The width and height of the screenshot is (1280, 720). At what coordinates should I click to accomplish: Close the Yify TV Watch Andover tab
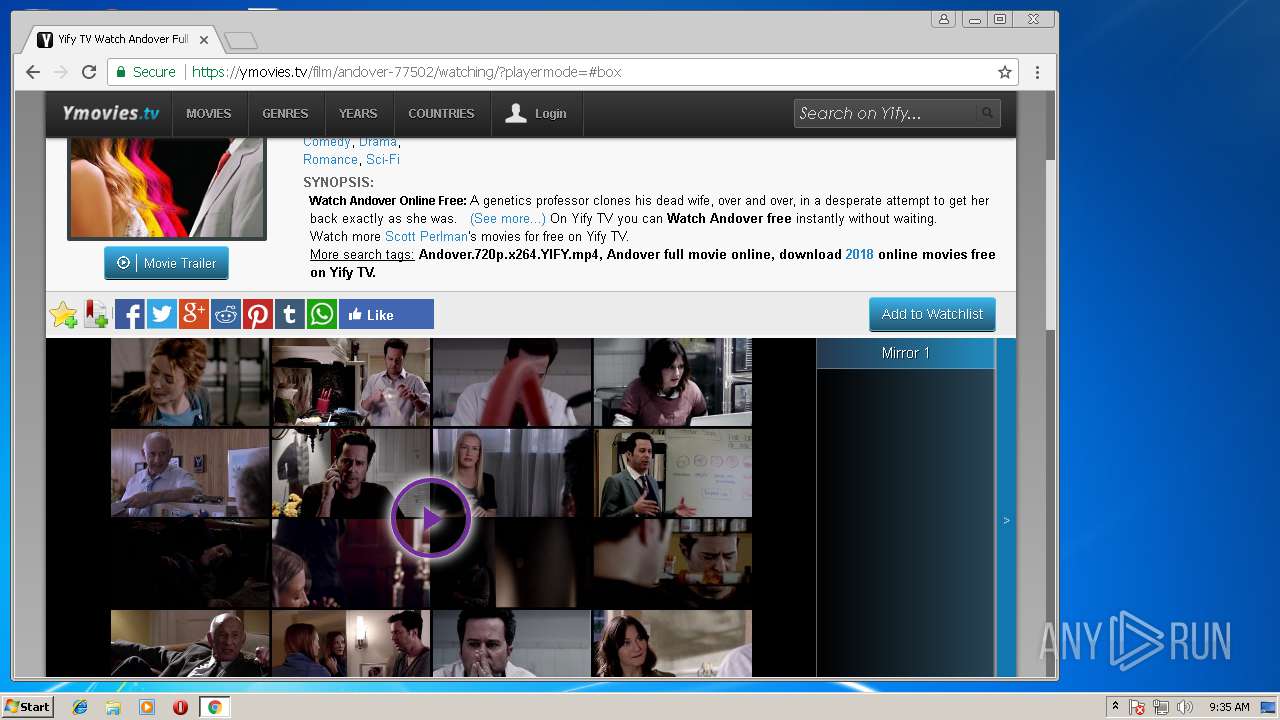coord(204,40)
